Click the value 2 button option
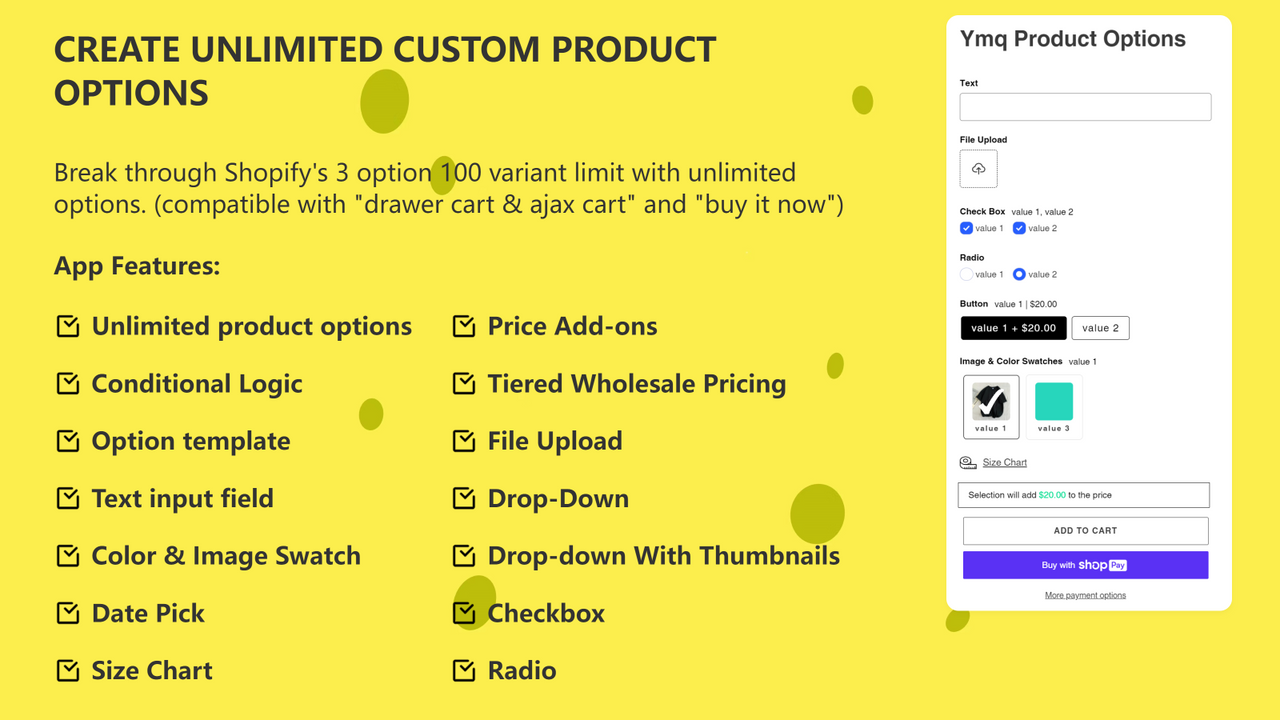 pyautogui.click(x=1100, y=327)
